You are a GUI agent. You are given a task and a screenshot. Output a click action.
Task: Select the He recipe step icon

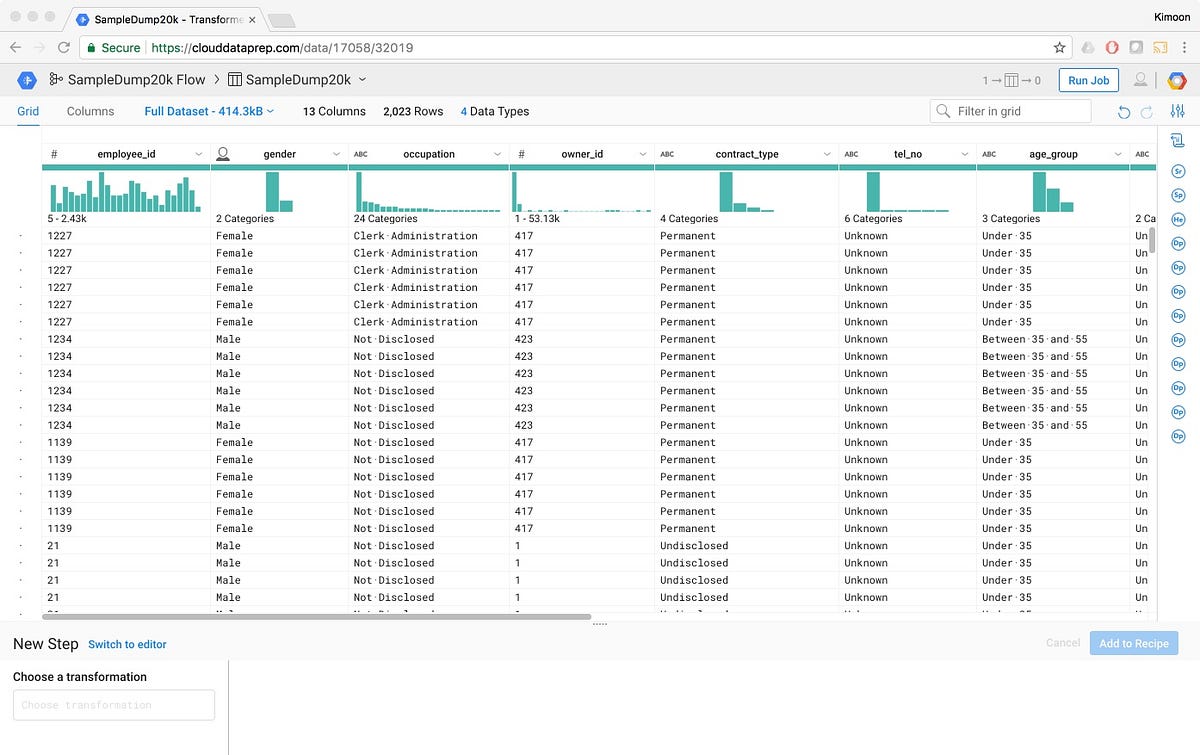[x=1178, y=219]
